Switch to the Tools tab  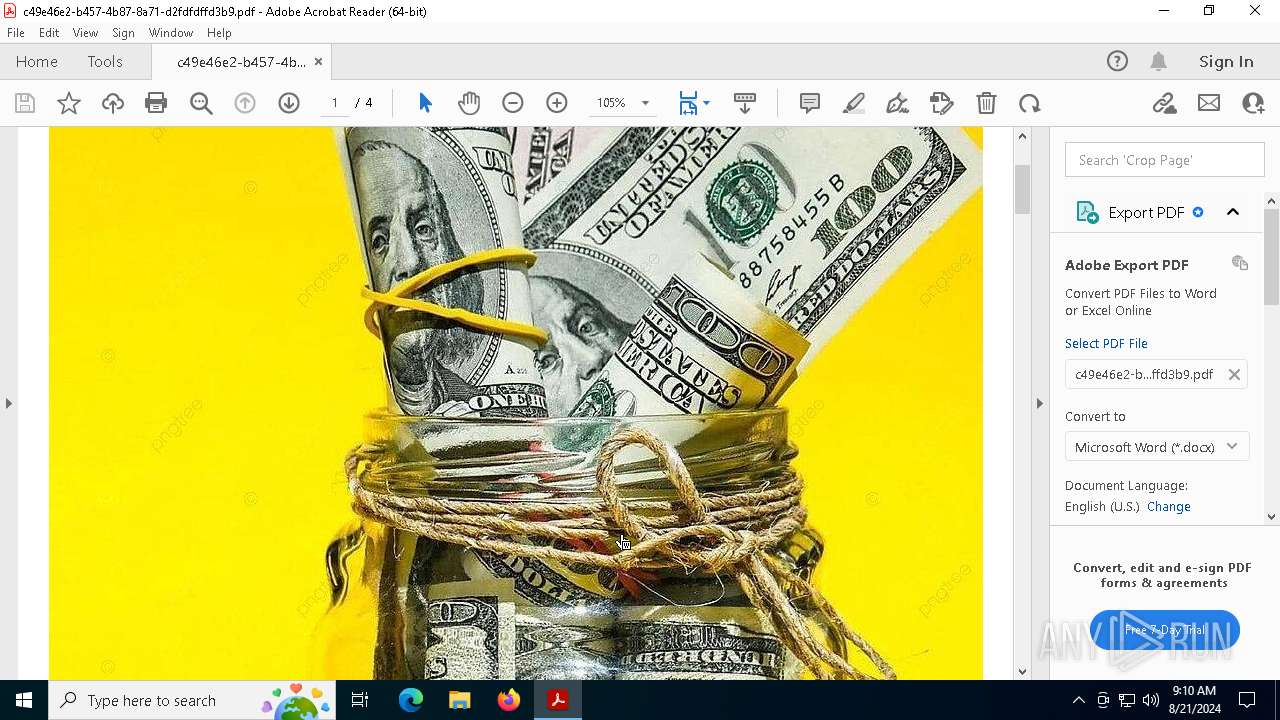(105, 62)
